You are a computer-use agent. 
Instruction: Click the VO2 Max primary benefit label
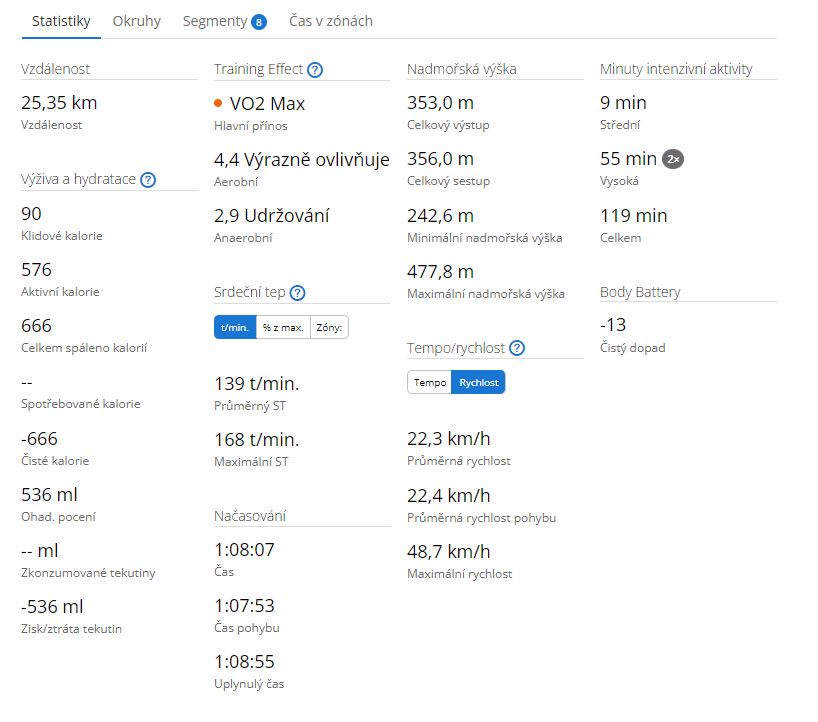[x=267, y=104]
